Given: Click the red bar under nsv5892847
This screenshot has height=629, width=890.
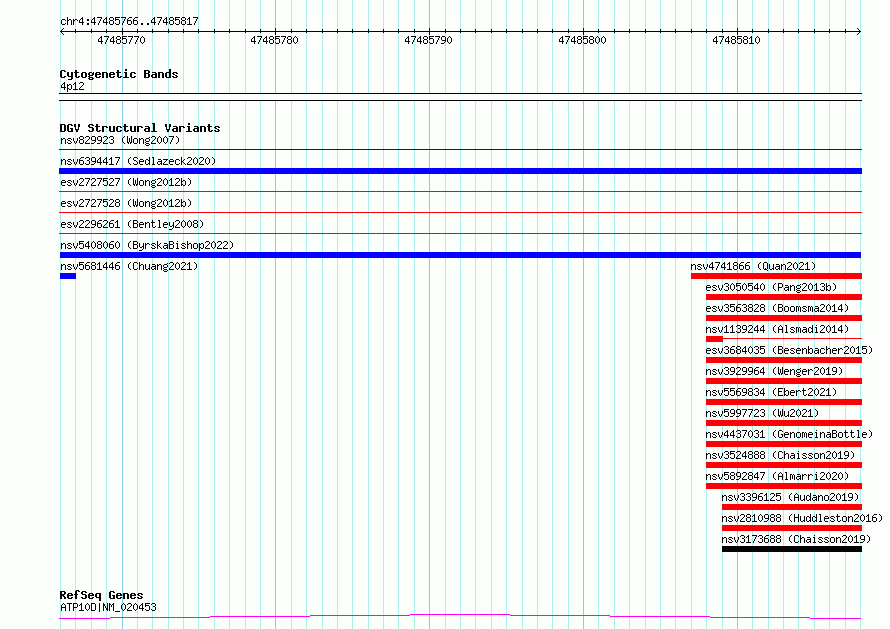Looking at the screenshot, I should [x=784, y=486].
